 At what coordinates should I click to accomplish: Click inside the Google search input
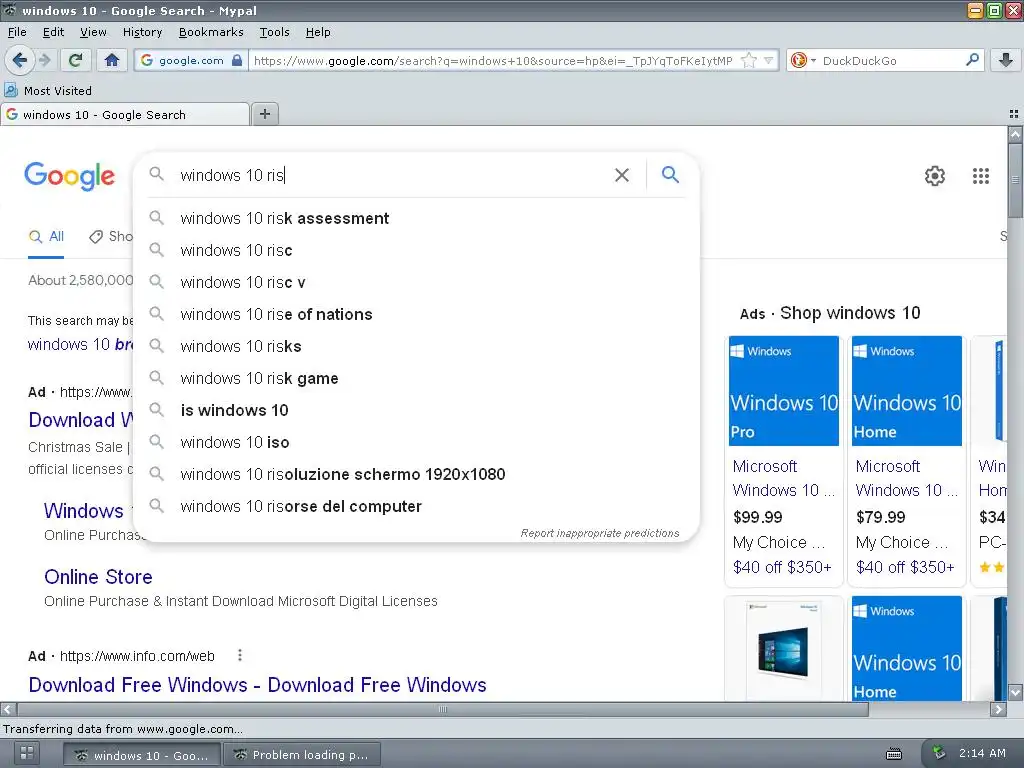coord(392,175)
